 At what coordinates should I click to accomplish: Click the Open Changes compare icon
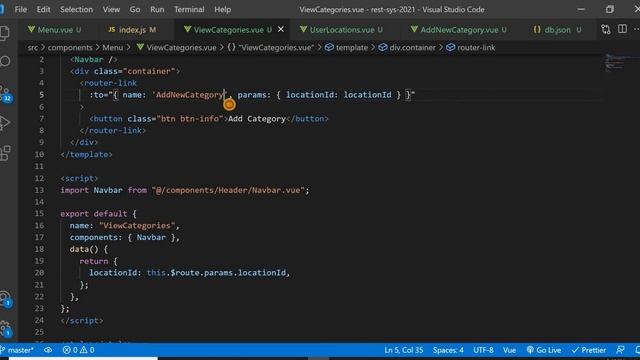pyautogui.click(x=606, y=29)
